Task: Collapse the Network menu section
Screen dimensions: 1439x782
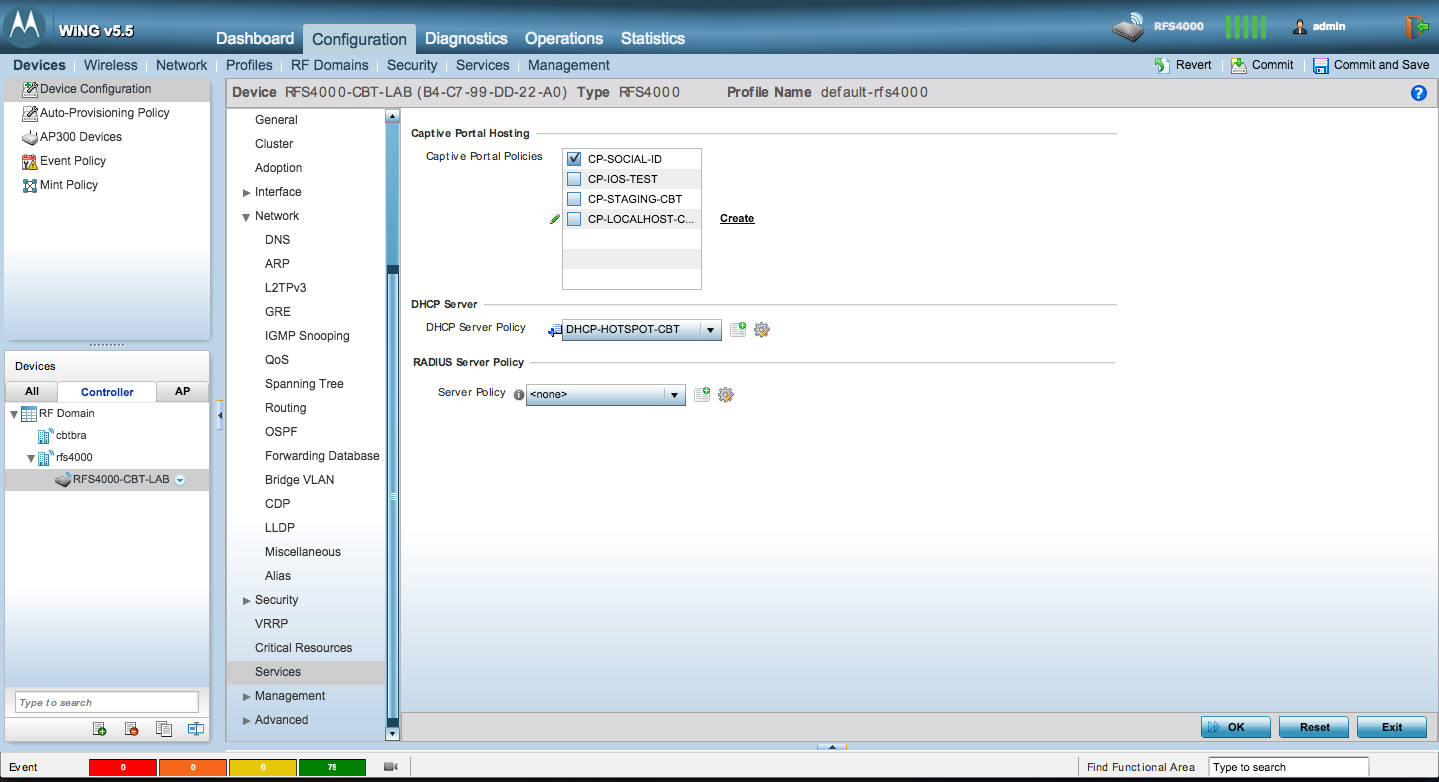Action: click(x=246, y=217)
